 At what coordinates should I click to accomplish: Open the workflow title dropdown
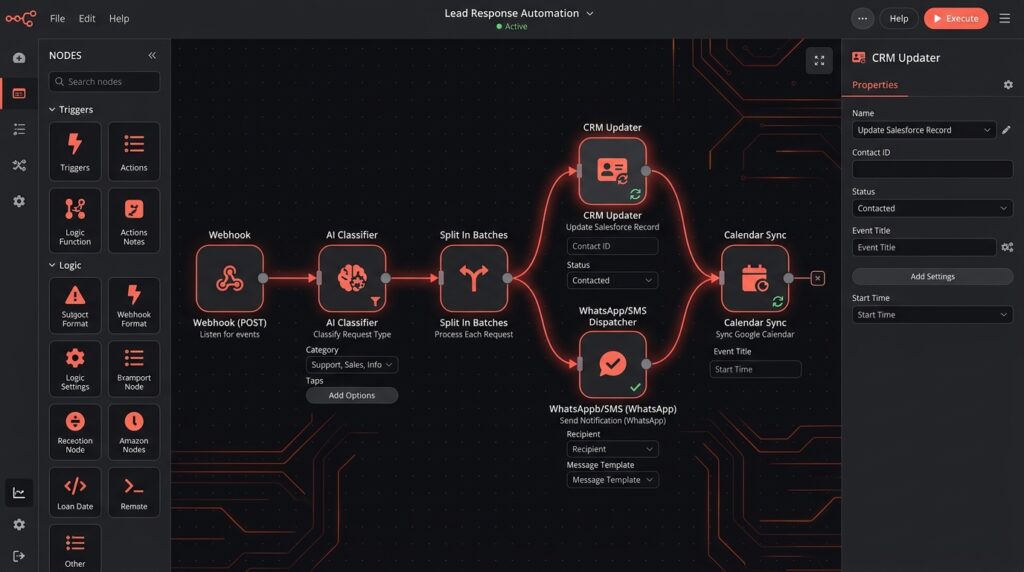click(x=590, y=13)
